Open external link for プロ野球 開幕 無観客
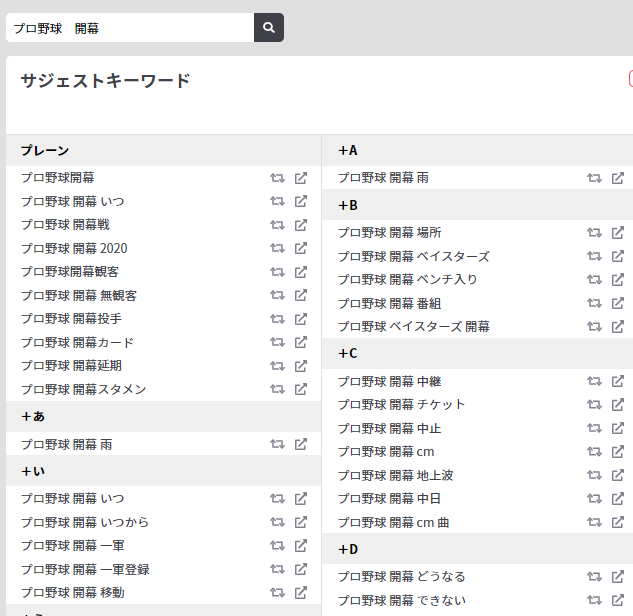 (301, 295)
